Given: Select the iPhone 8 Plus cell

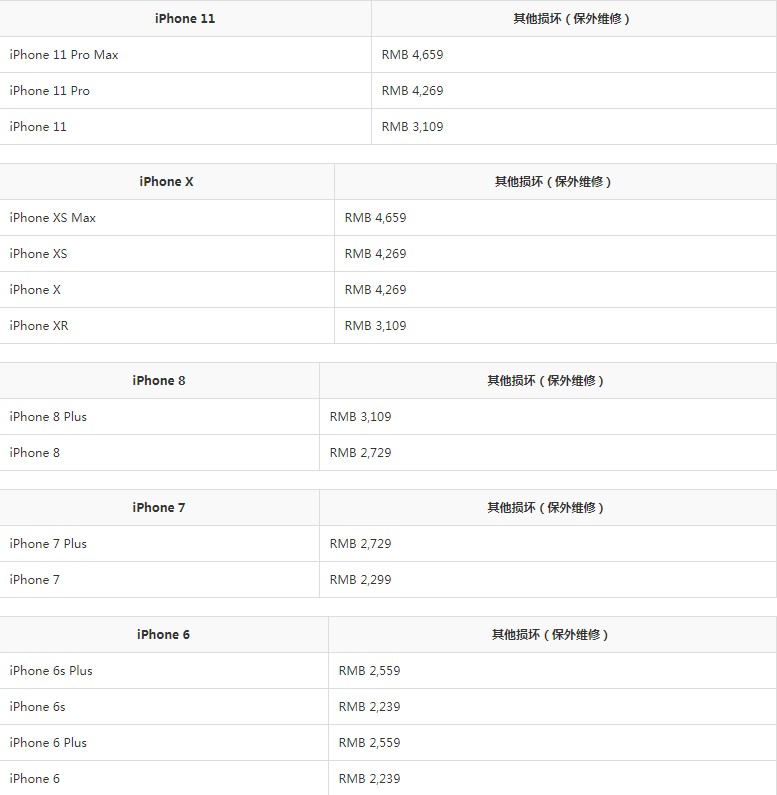Looking at the screenshot, I should coord(48,417).
